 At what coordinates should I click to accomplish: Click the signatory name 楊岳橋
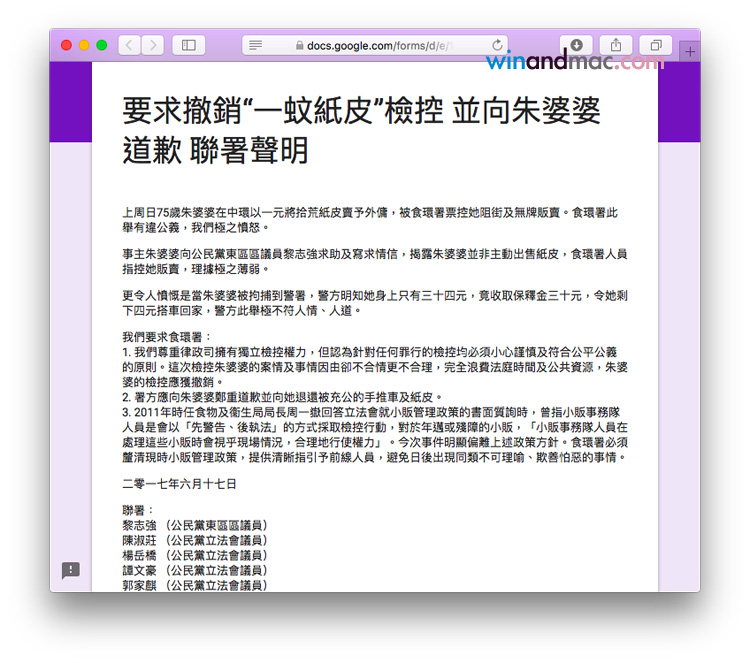point(139,555)
